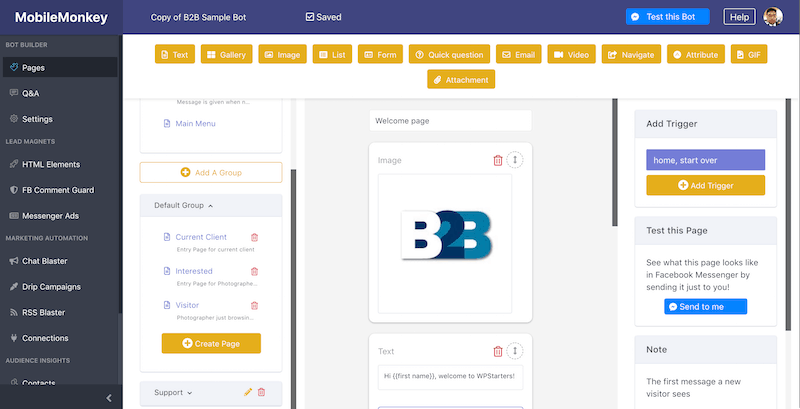The height and width of the screenshot is (409, 800).
Task: Edit the Support group with pencil icon
Action: point(248,393)
